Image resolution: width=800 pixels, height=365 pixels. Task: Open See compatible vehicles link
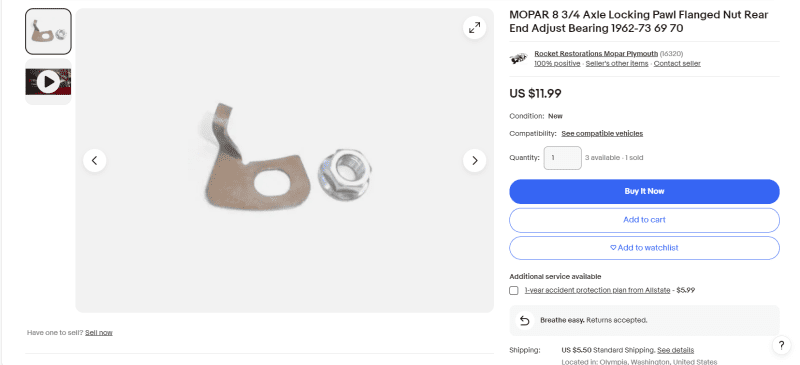(602, 133)
